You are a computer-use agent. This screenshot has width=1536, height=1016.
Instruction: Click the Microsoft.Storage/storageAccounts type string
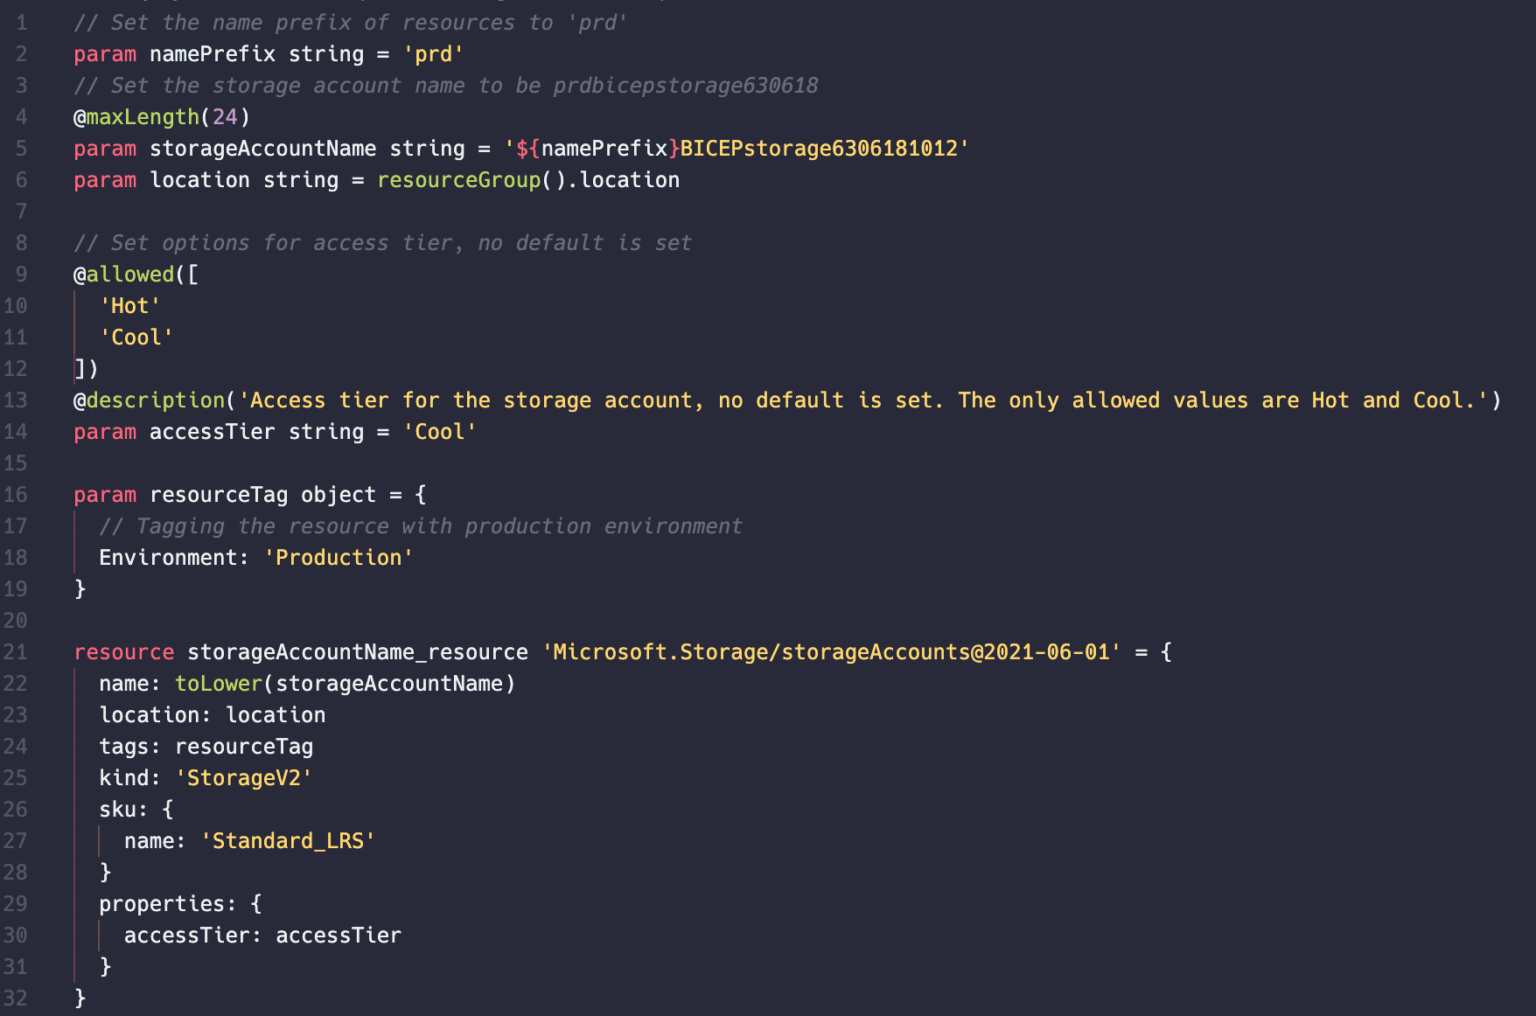tap(831, 652)
